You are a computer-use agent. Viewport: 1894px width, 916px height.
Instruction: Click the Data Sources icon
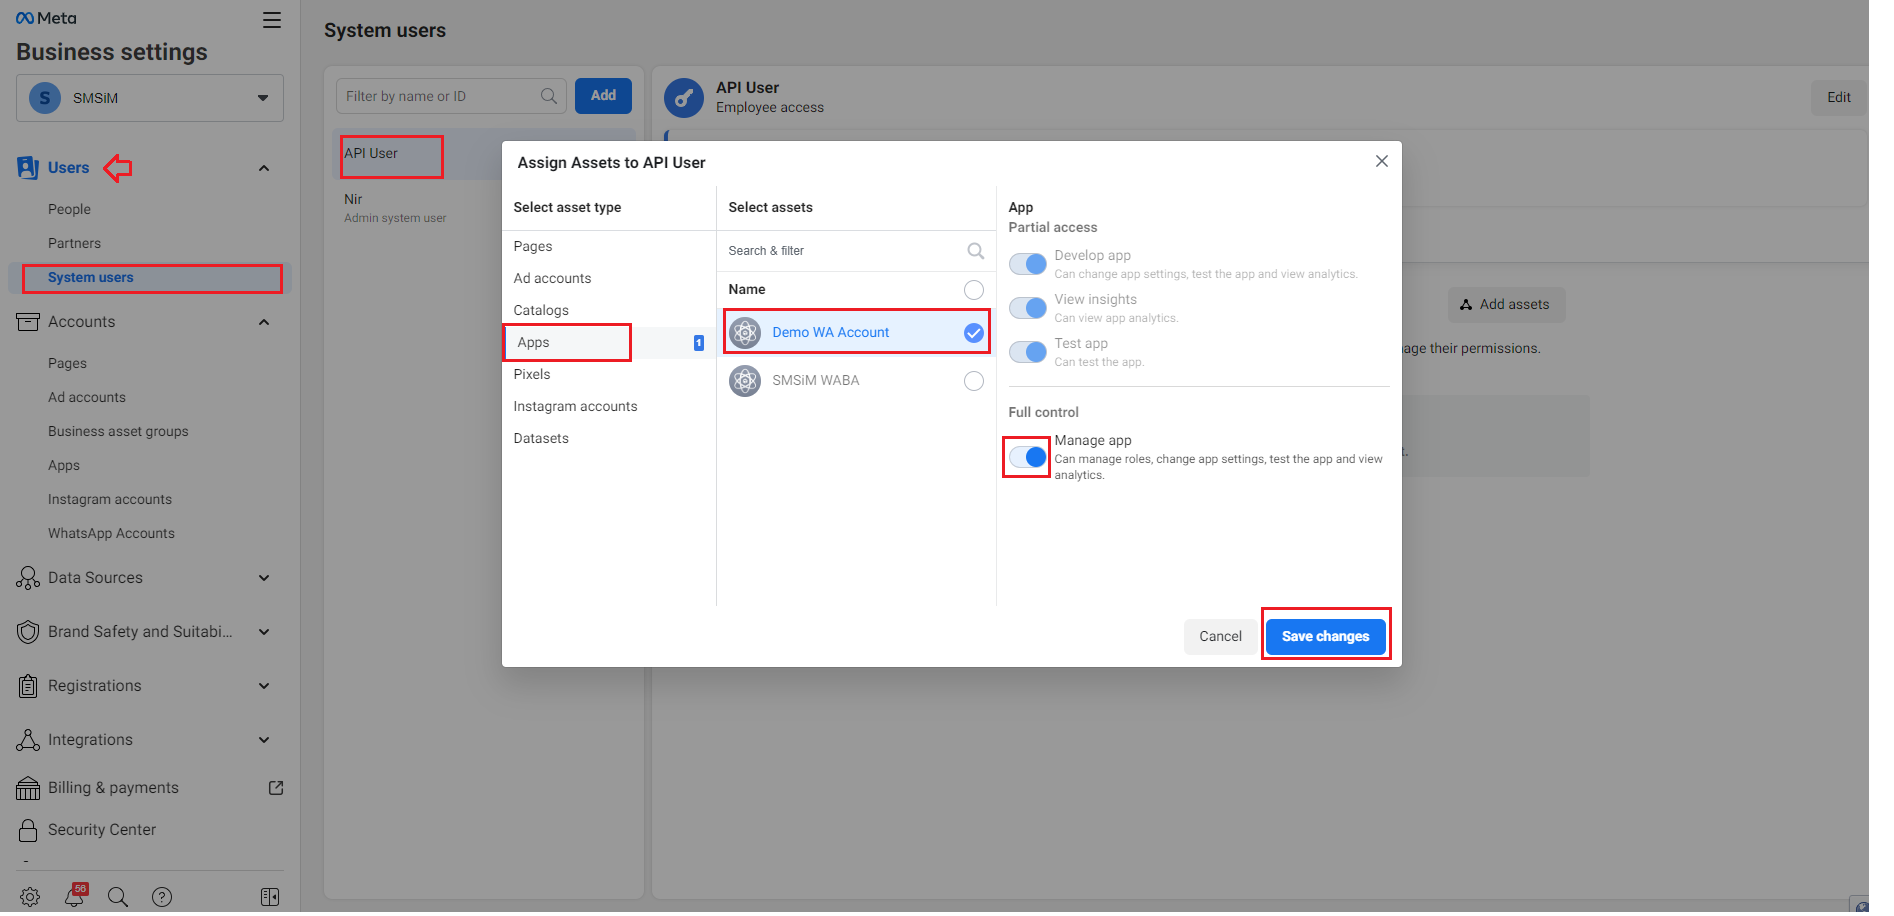coord(28,578)
